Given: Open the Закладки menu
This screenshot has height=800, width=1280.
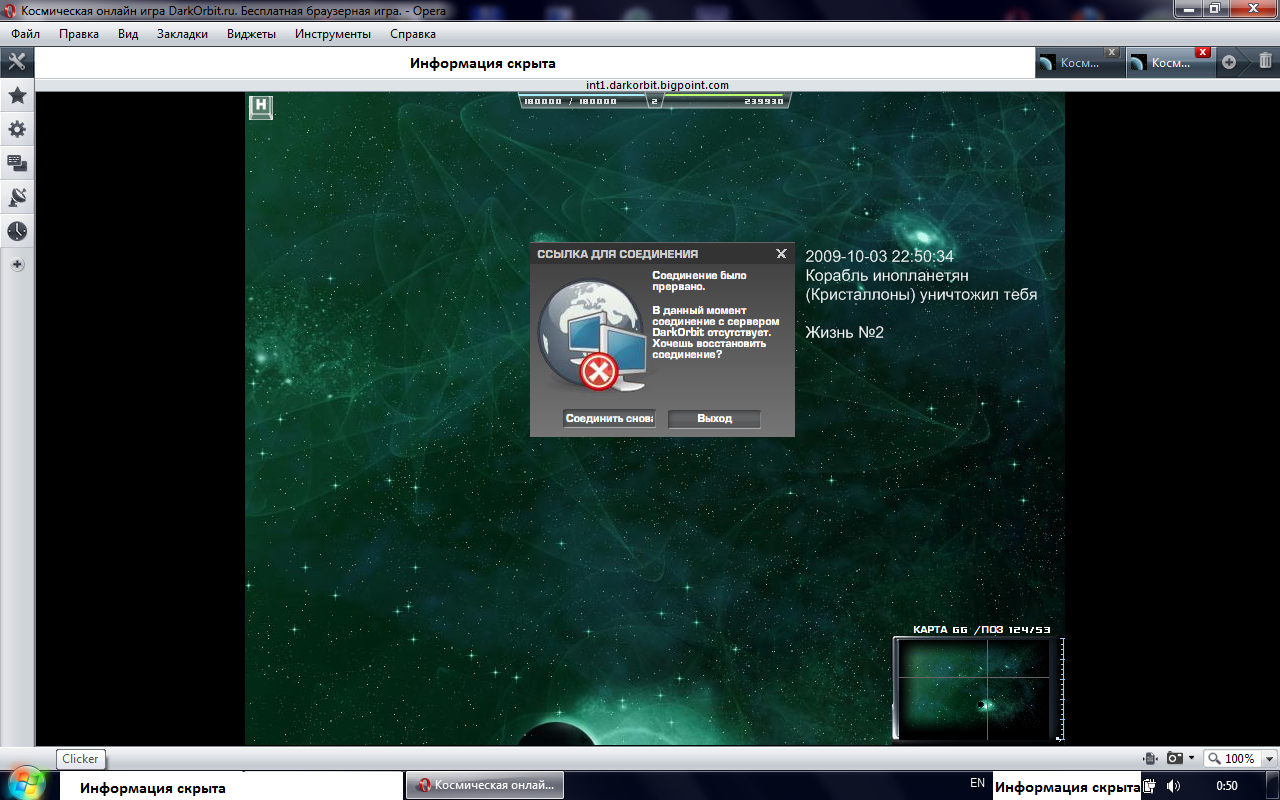Looking at the screenshot, I should [182, 34].
